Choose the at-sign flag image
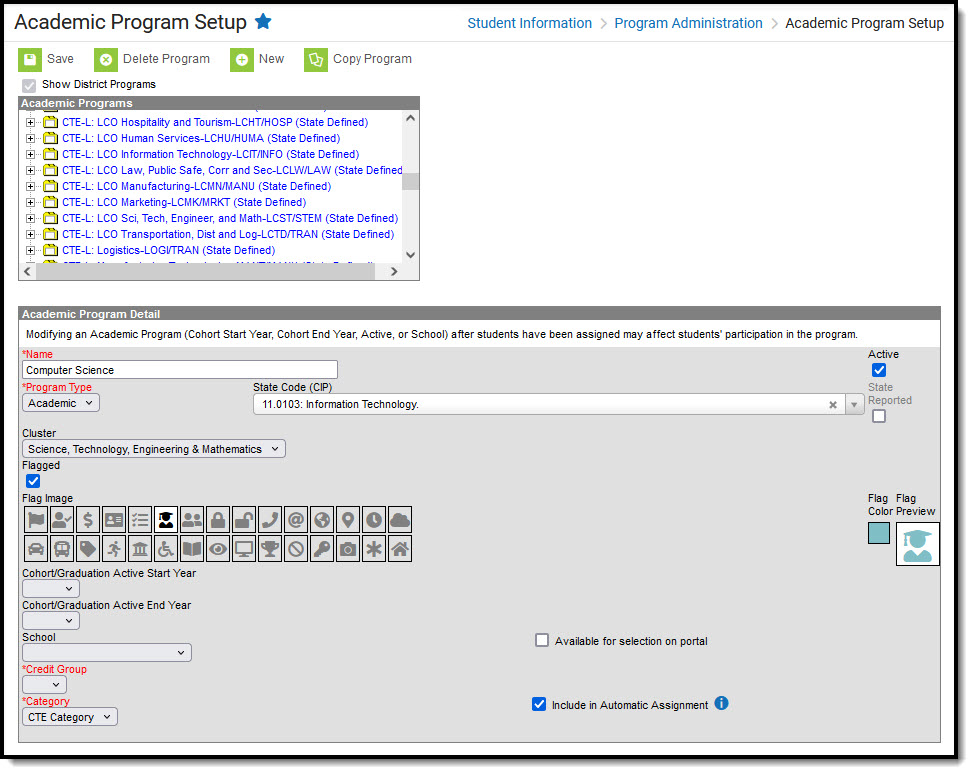This screenshot has height=774, width=973. pos(297,520)
